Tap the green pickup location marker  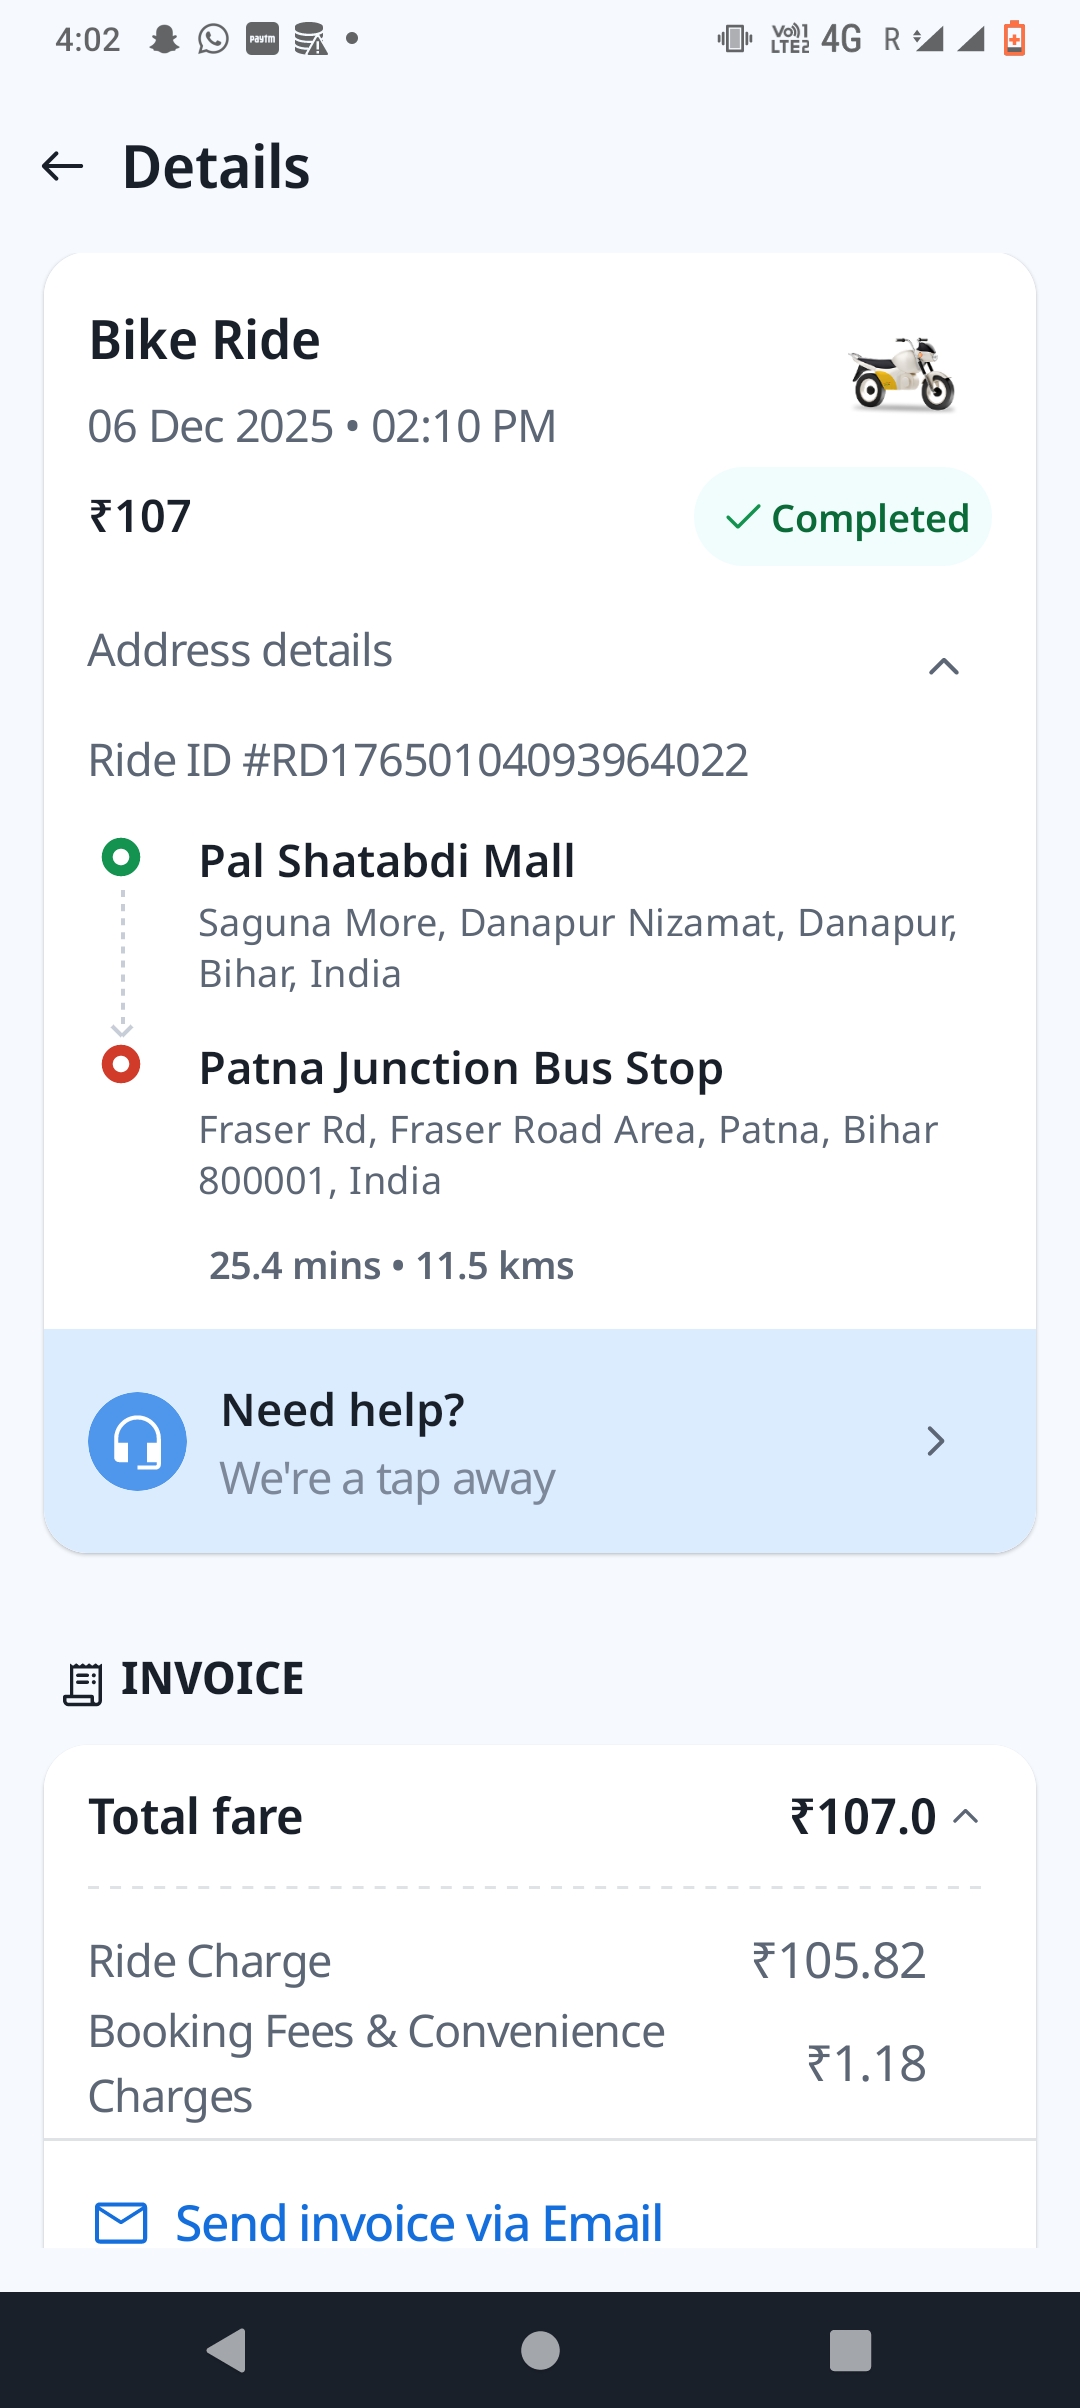pyautogui.click(x=121, y=857)
